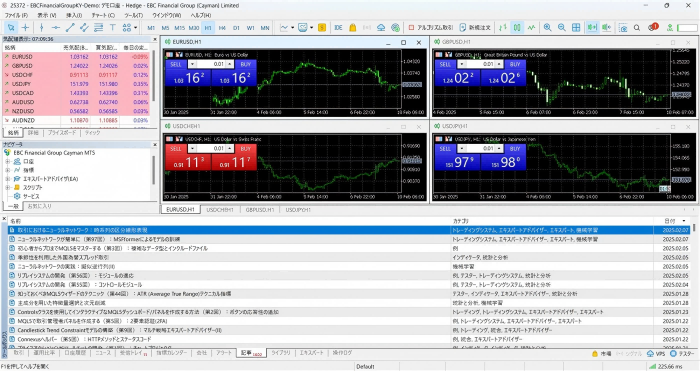Click the USDCHF volume input field

click(211, 149)
